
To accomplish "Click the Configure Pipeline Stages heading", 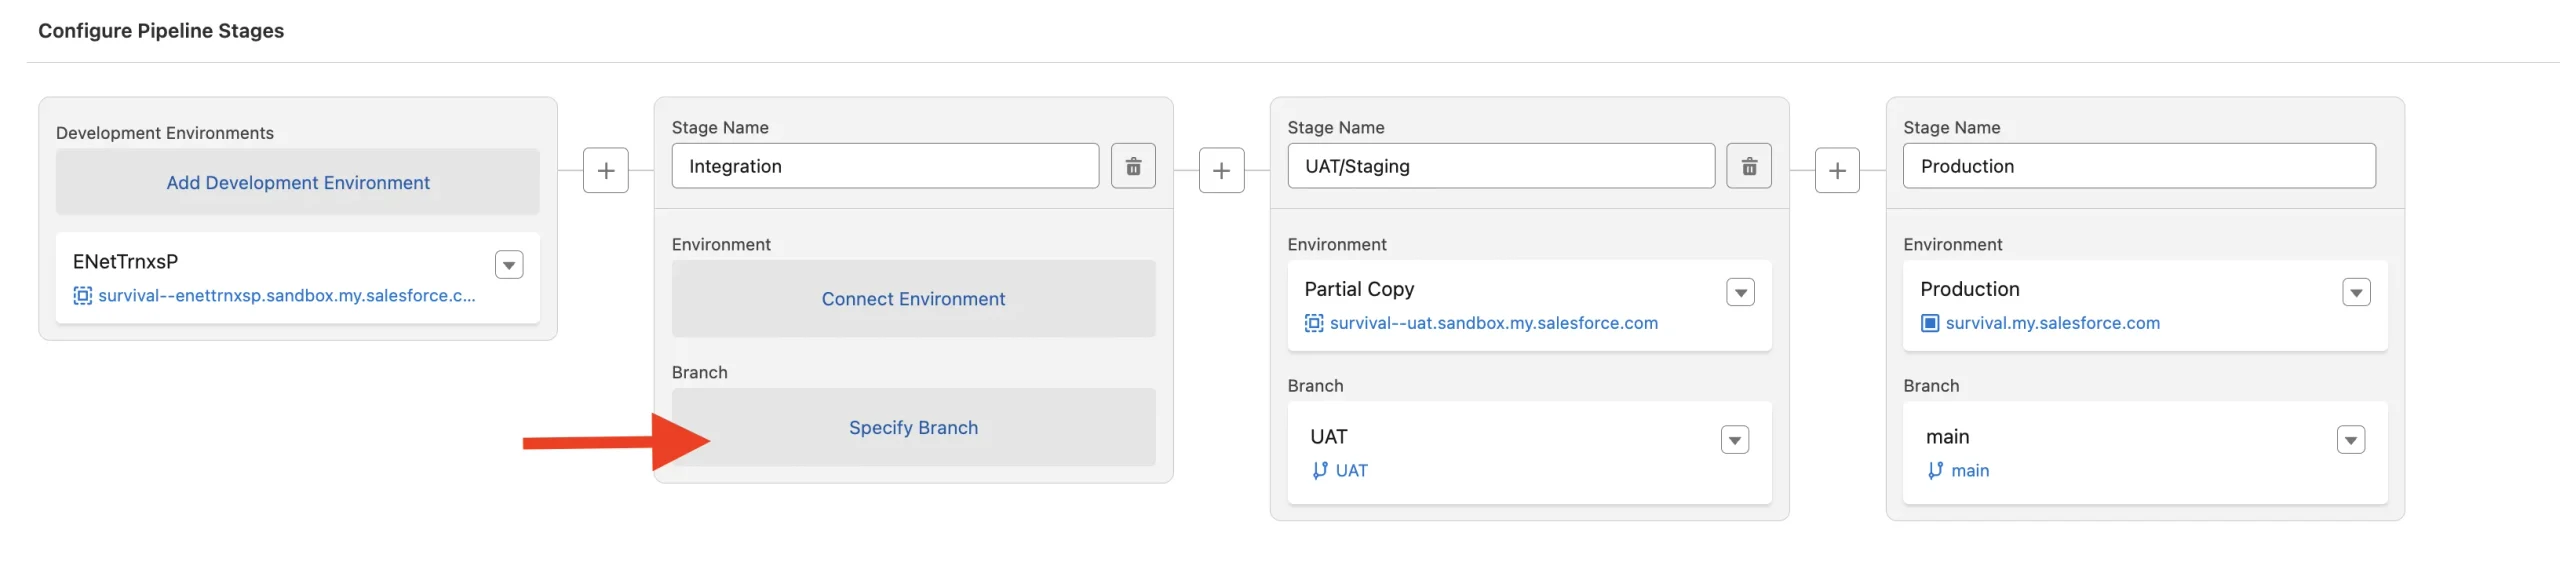I will click(x=161, y=31).
